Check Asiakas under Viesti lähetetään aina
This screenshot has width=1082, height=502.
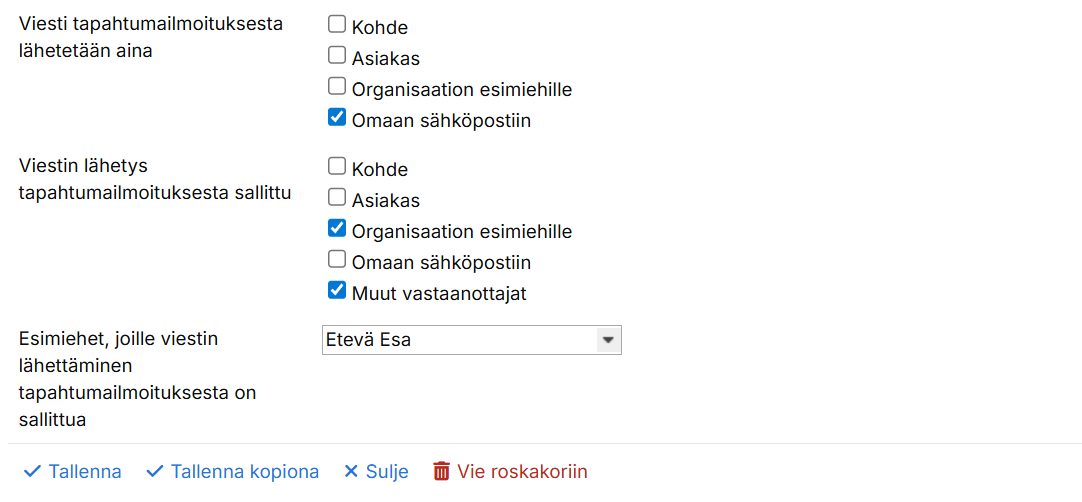coord(337,56)
